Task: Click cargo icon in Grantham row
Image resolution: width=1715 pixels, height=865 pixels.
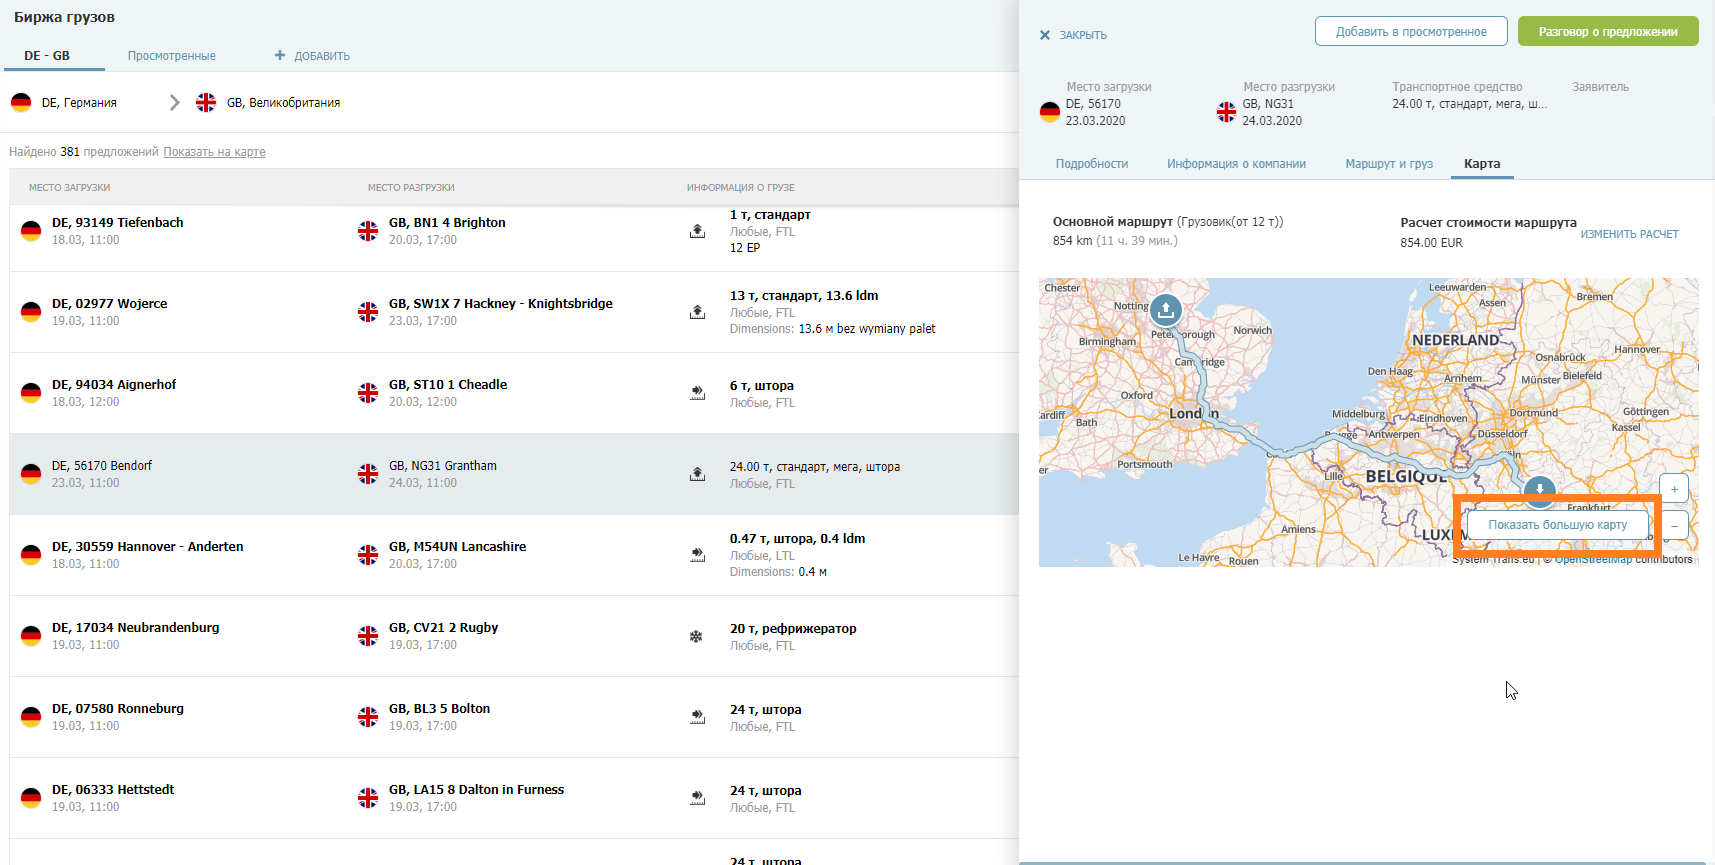Action: tap(697, 474)
